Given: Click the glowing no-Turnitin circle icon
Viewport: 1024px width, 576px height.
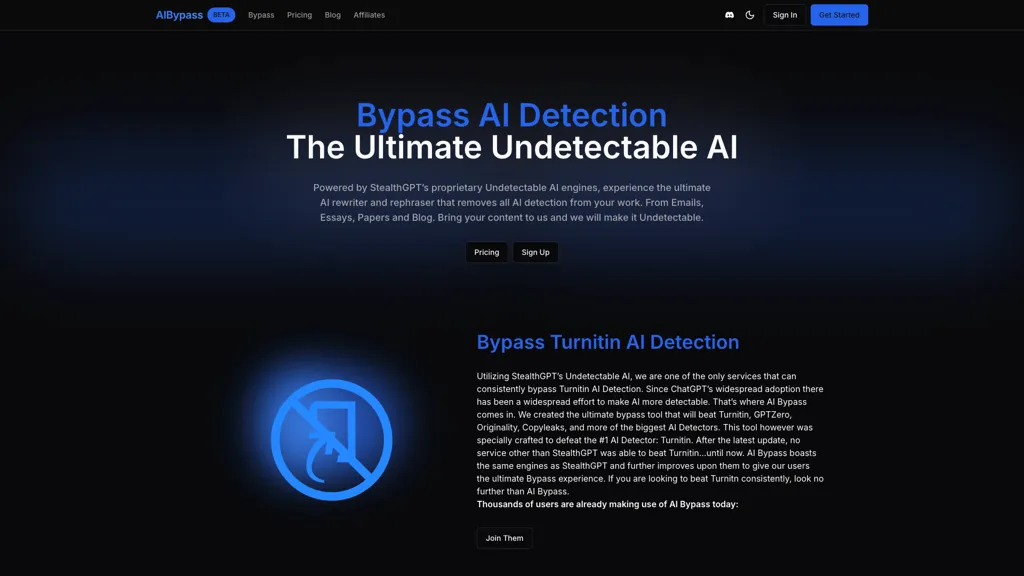Looking at the screenshot, I should point(332,440).
